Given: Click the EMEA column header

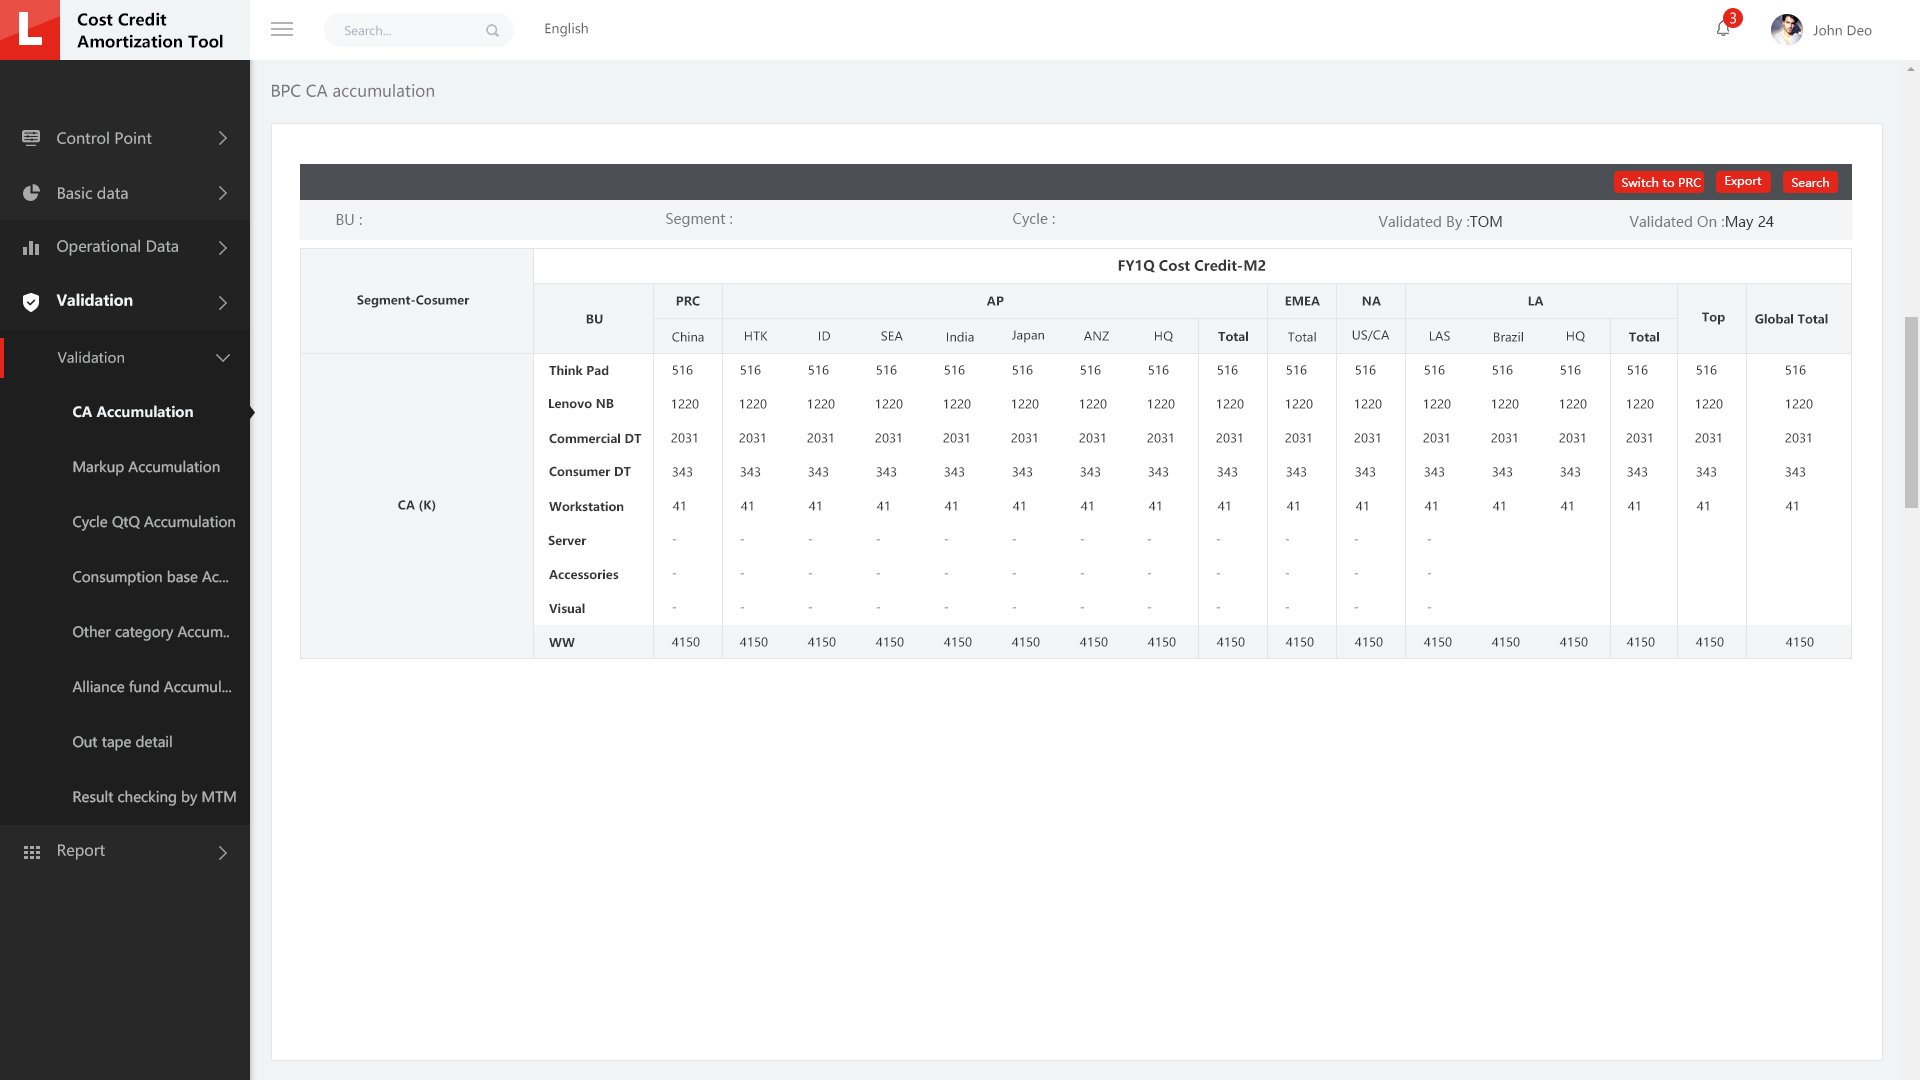Looking at the screenshot, I should [x=1302, y=301].
